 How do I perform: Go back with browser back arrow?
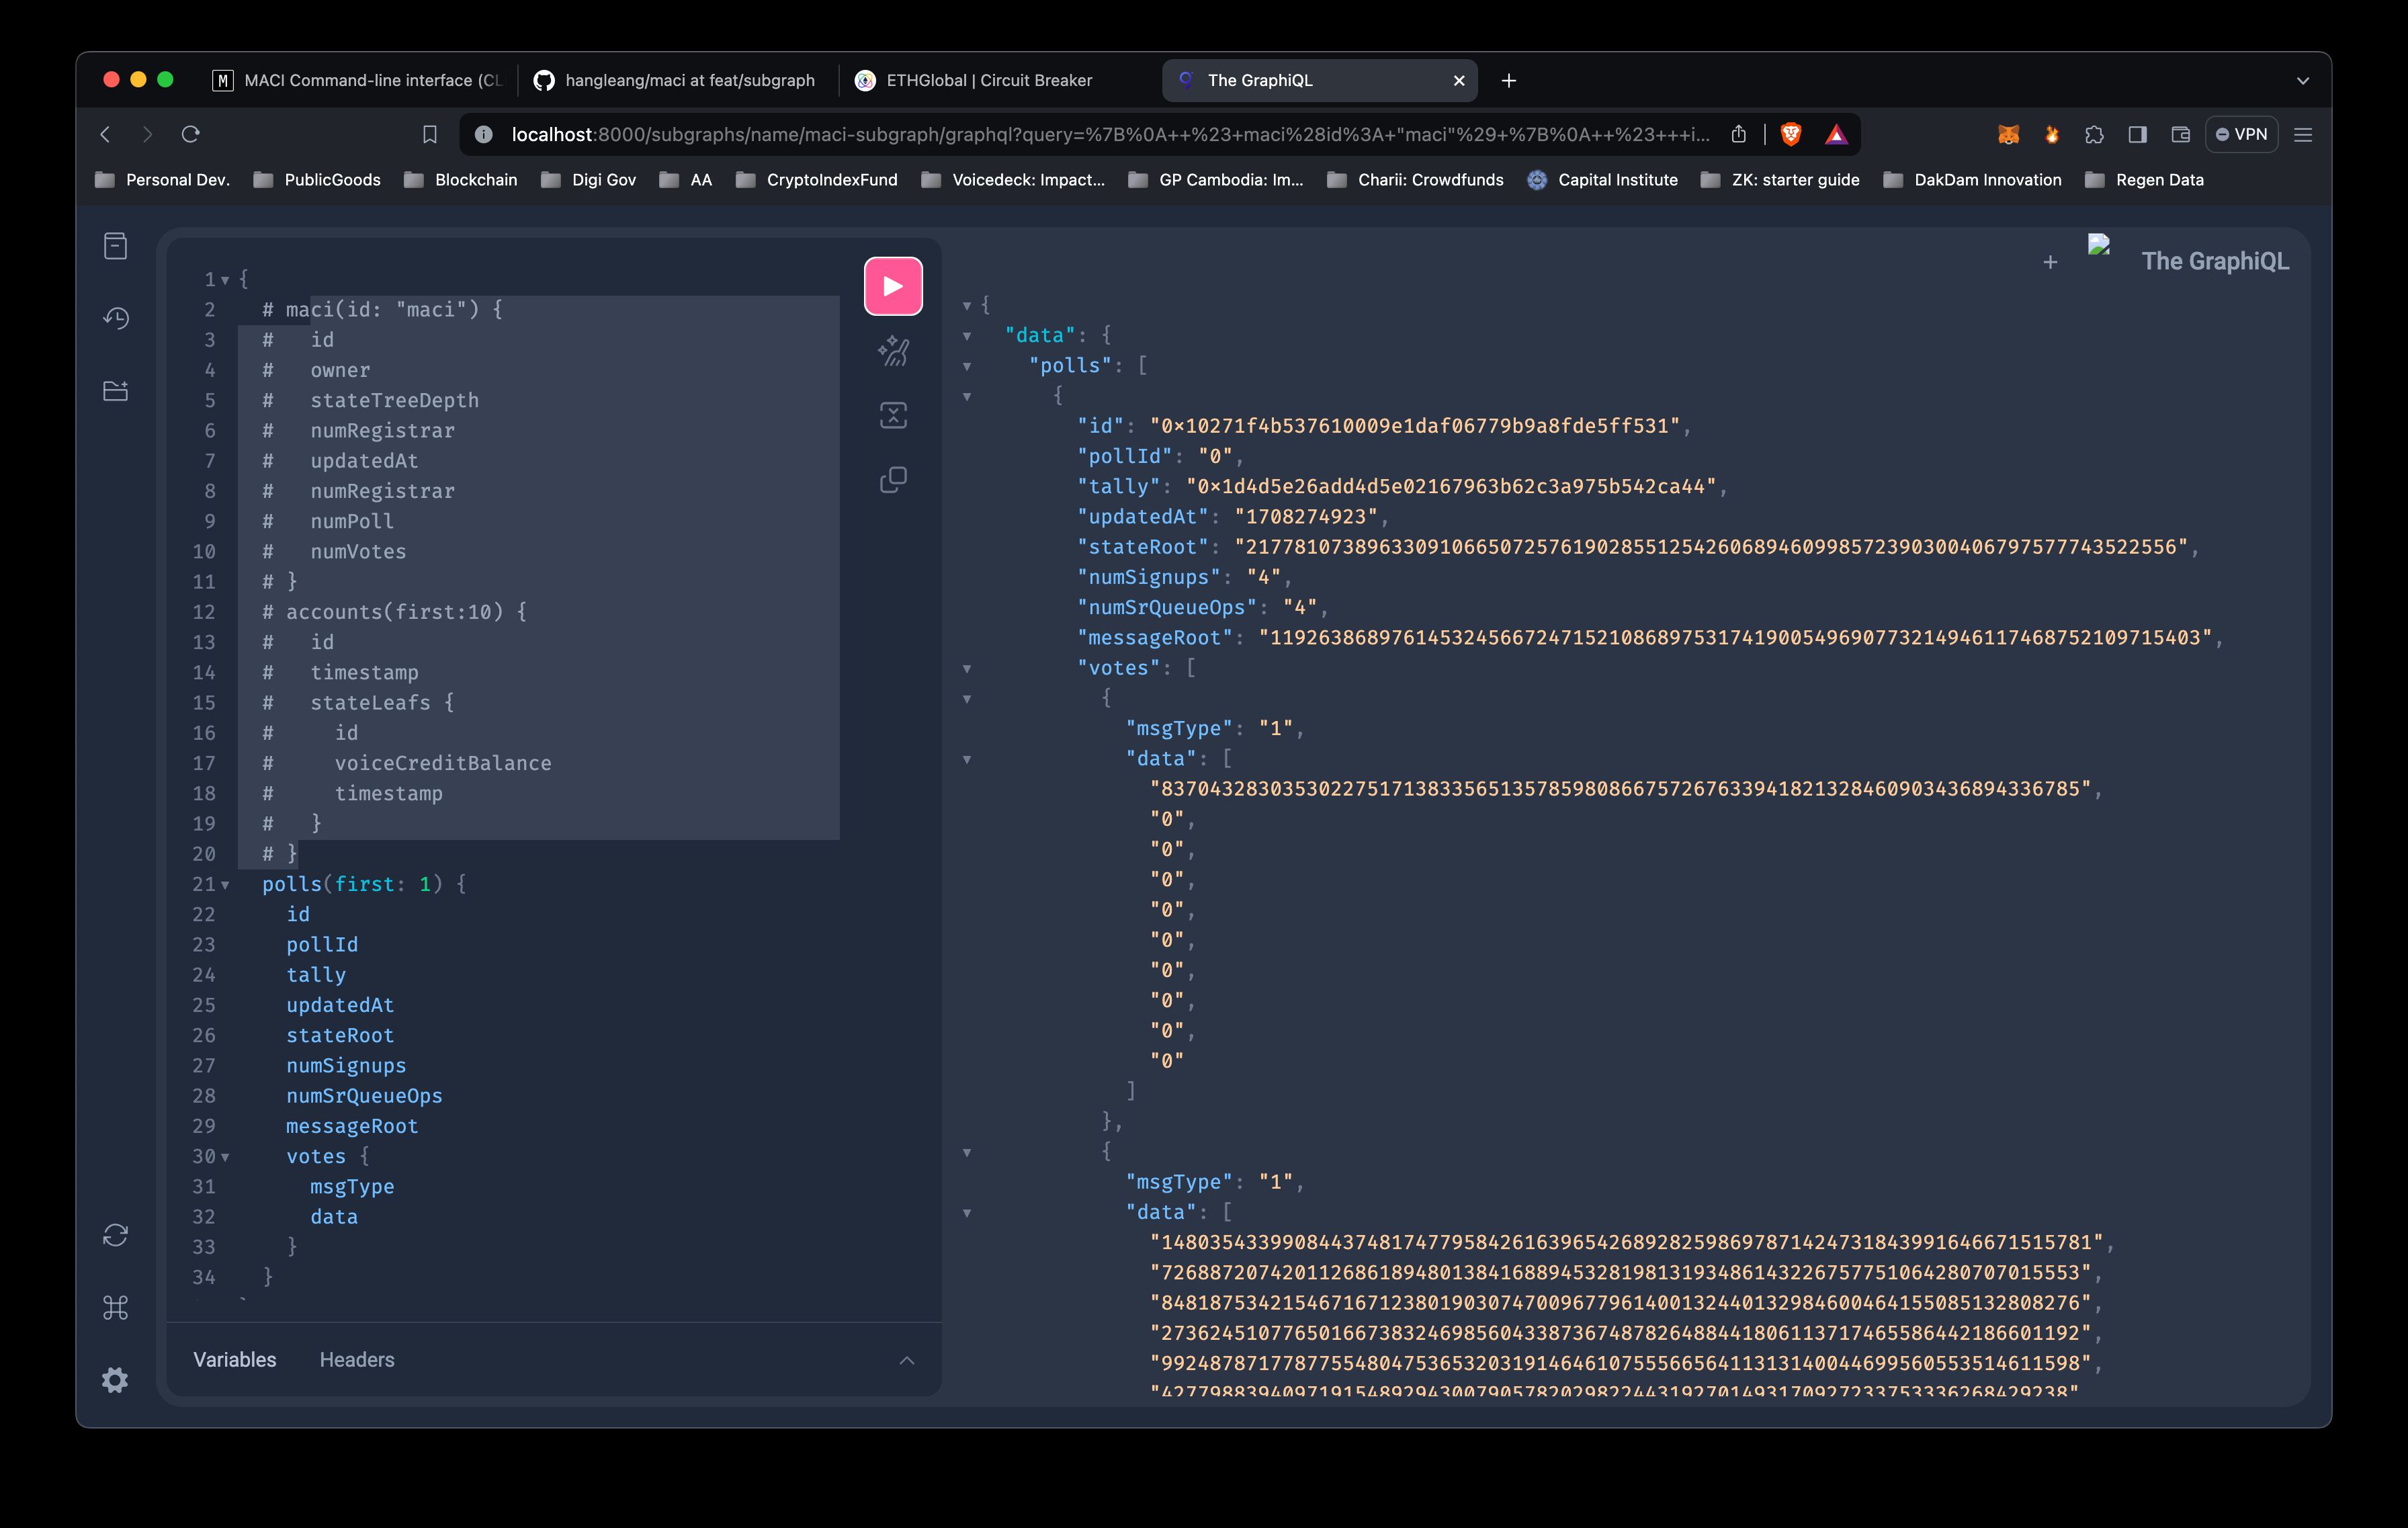coord(105,134)
